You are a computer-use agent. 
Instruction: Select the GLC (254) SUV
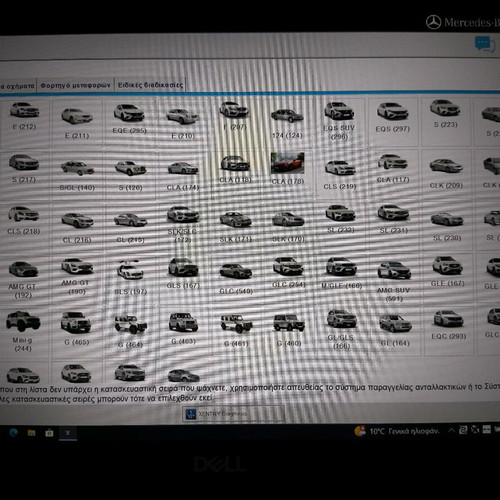[288, 279]
